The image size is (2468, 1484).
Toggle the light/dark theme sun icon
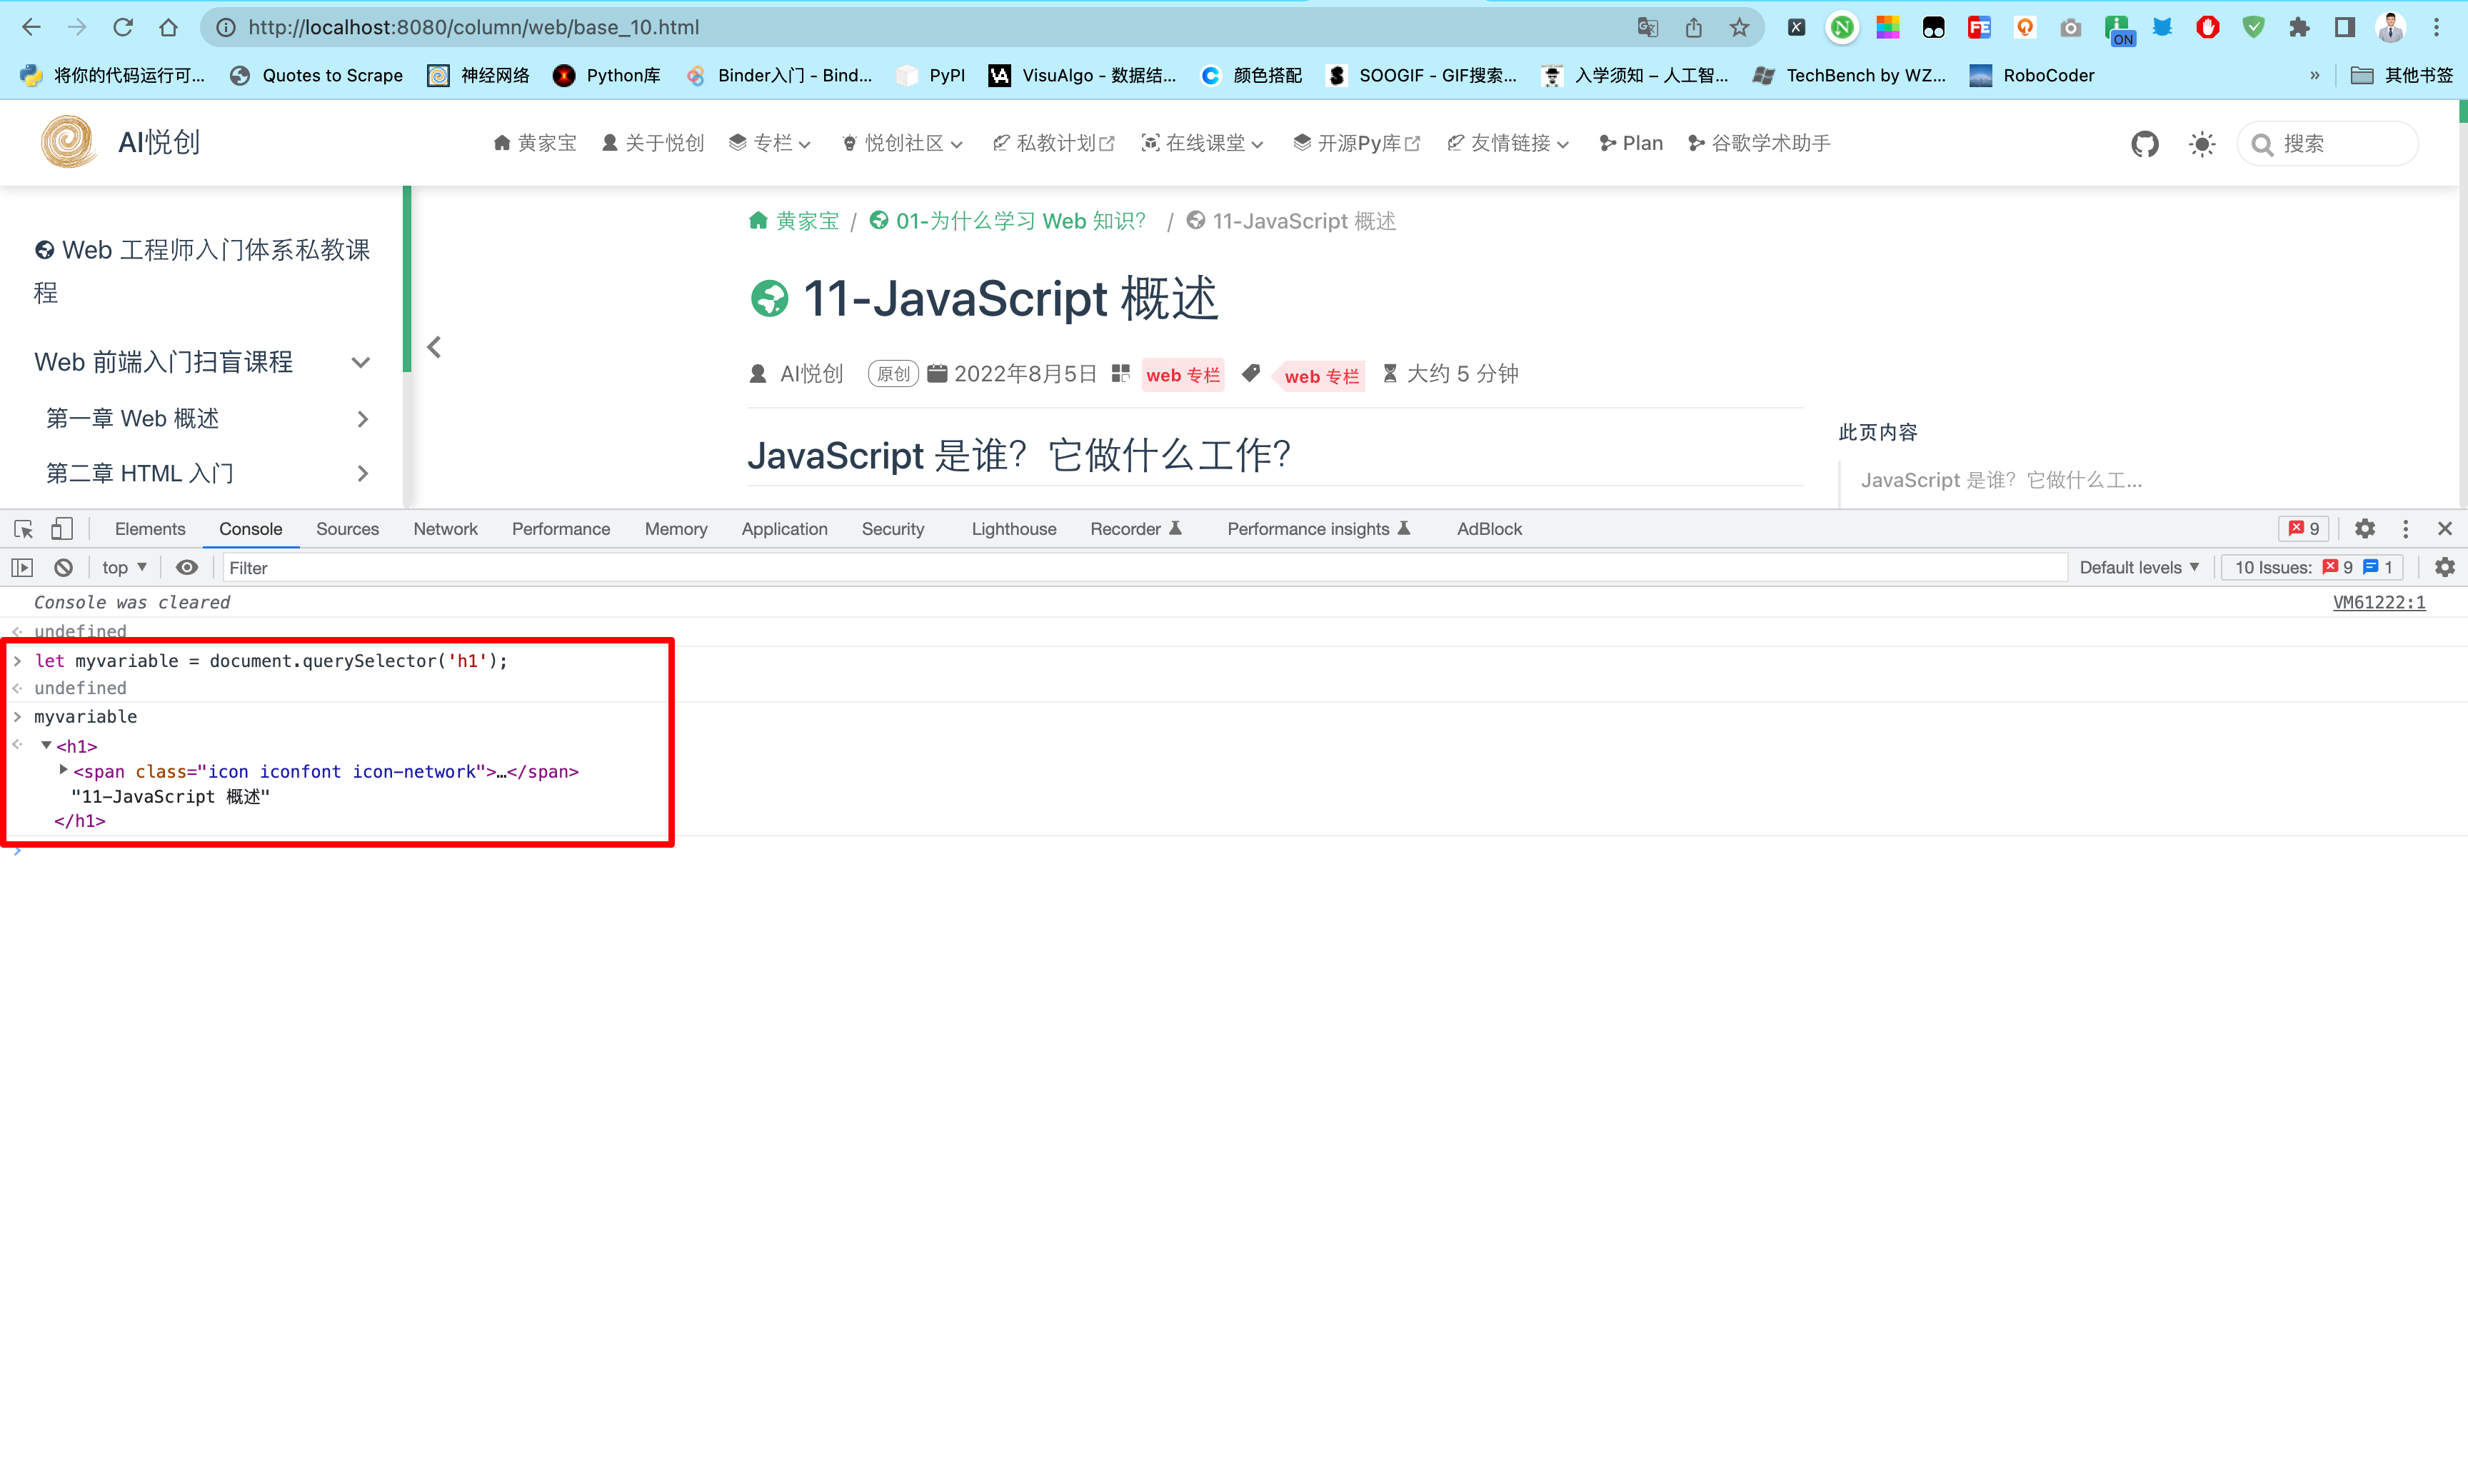pyautogui.click(x=2202, y=144)
